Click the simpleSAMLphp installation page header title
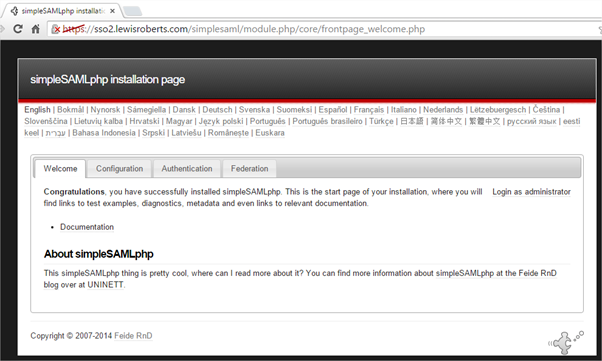 108,79
